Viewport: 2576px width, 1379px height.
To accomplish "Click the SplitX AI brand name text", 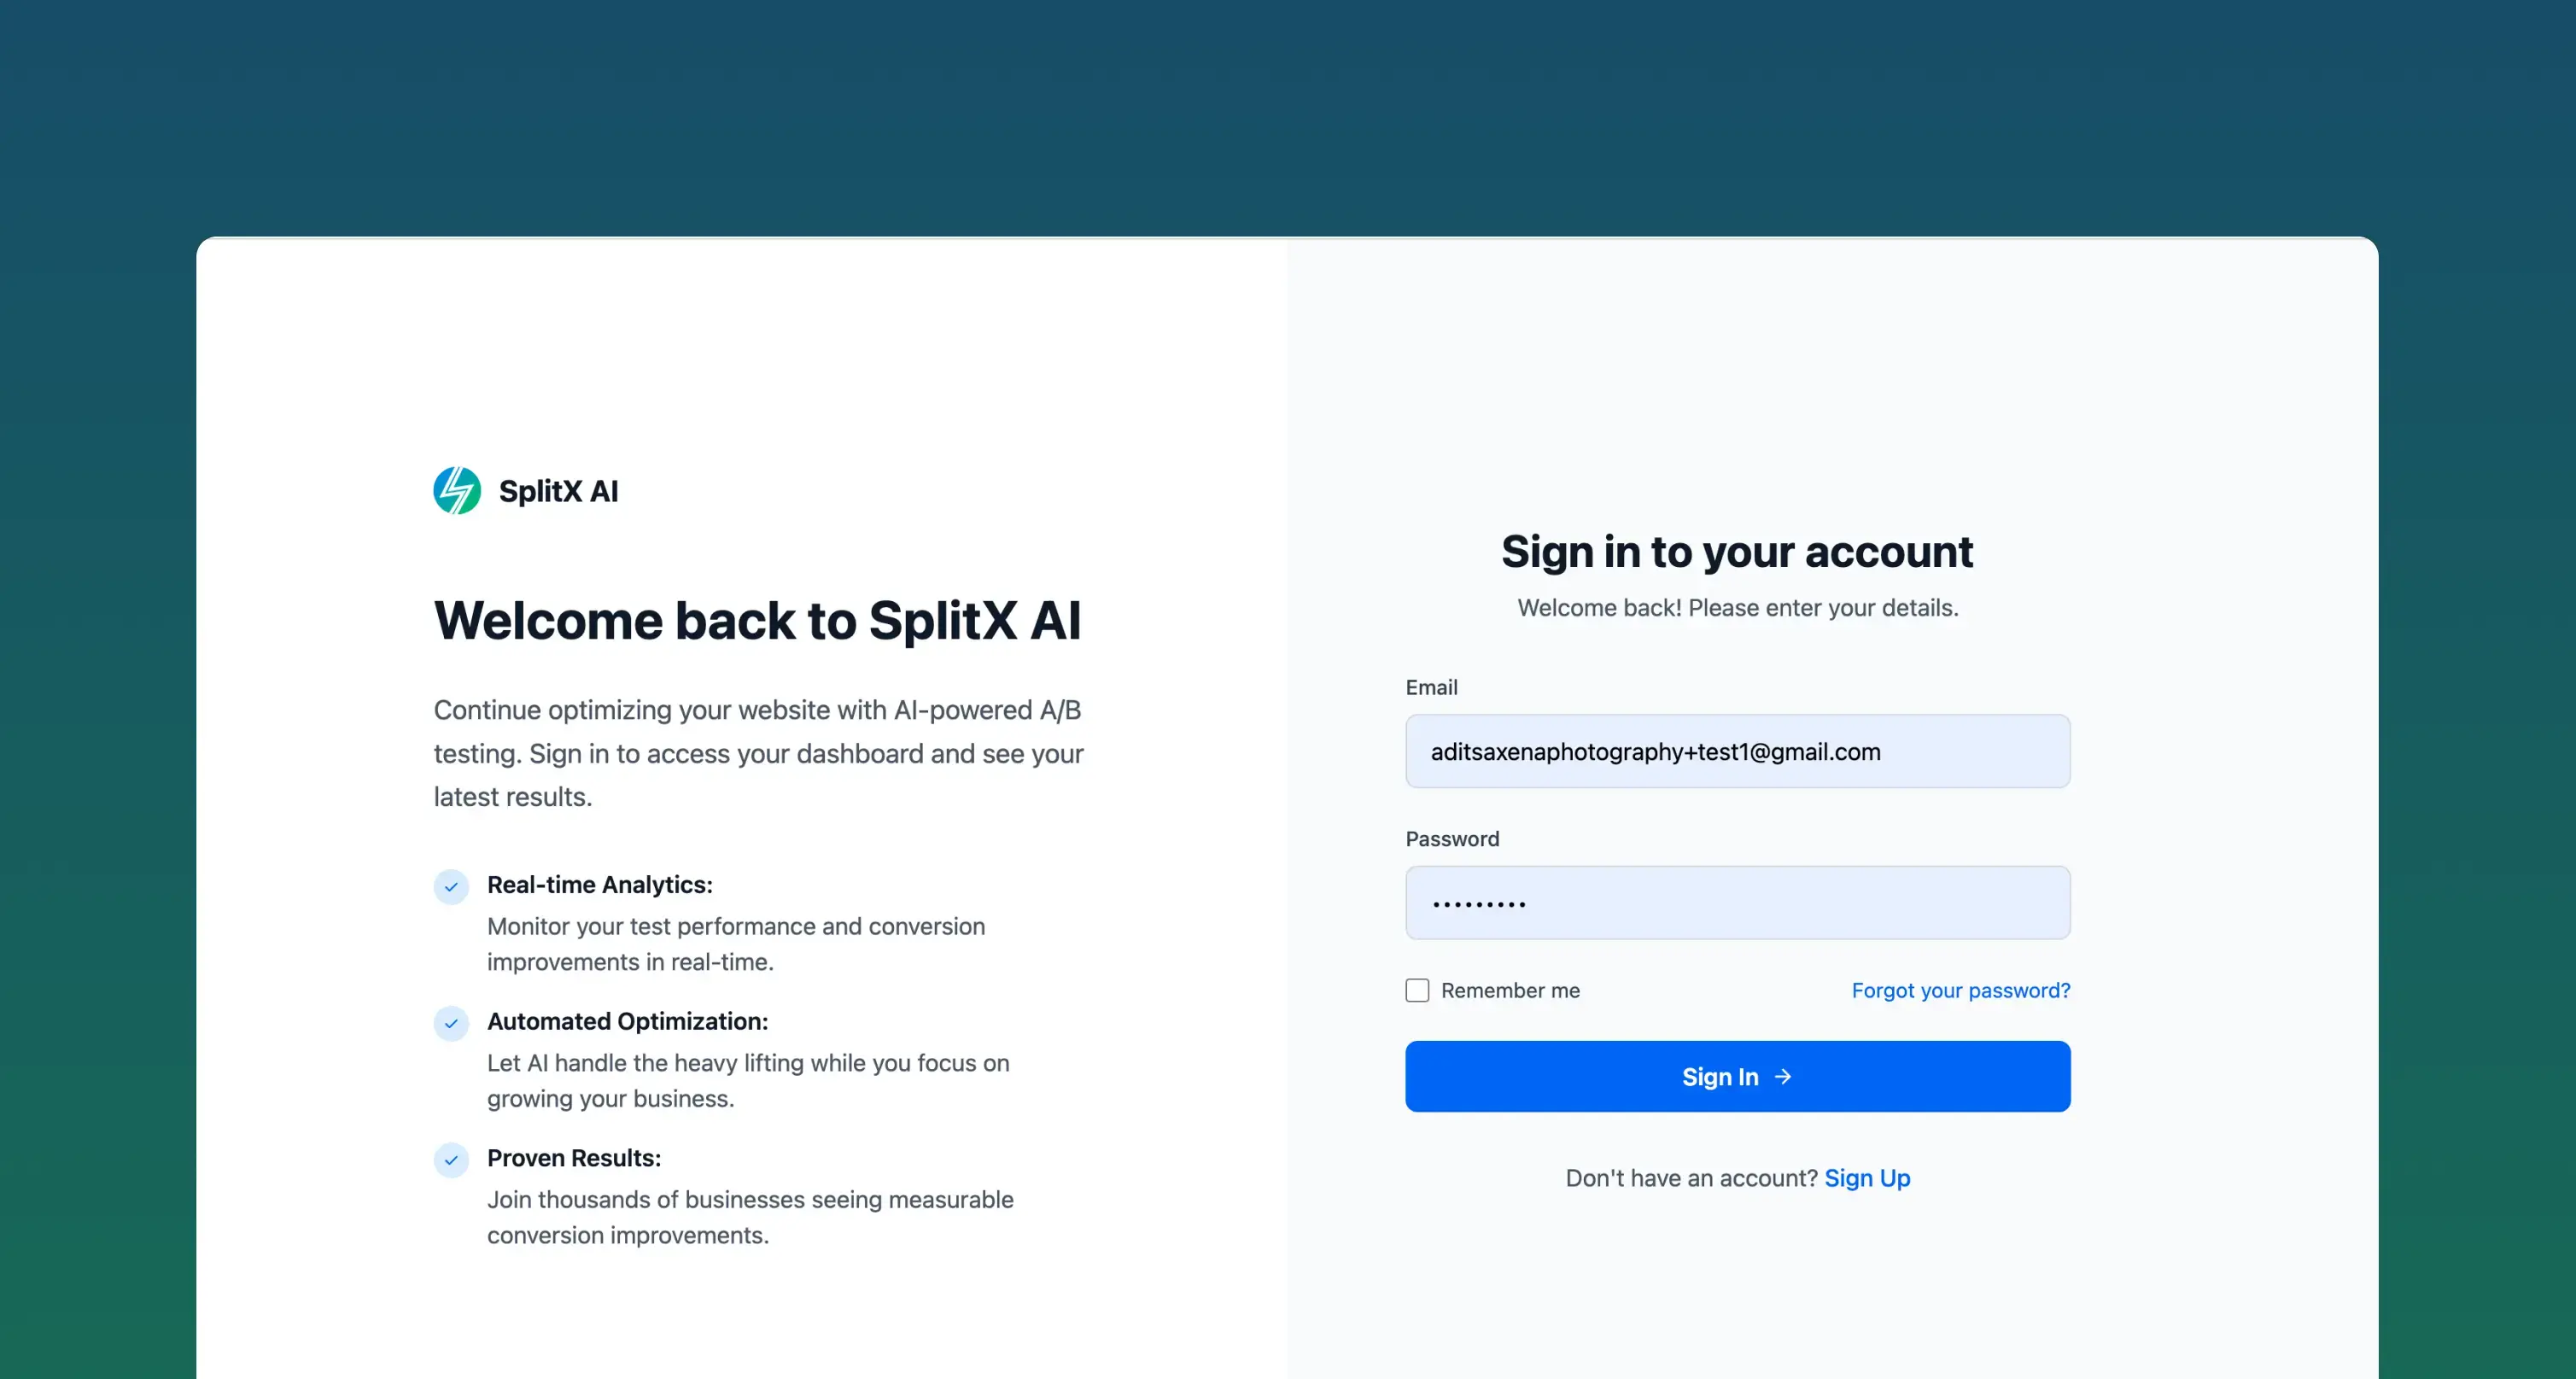I will (x=559, y=490).
